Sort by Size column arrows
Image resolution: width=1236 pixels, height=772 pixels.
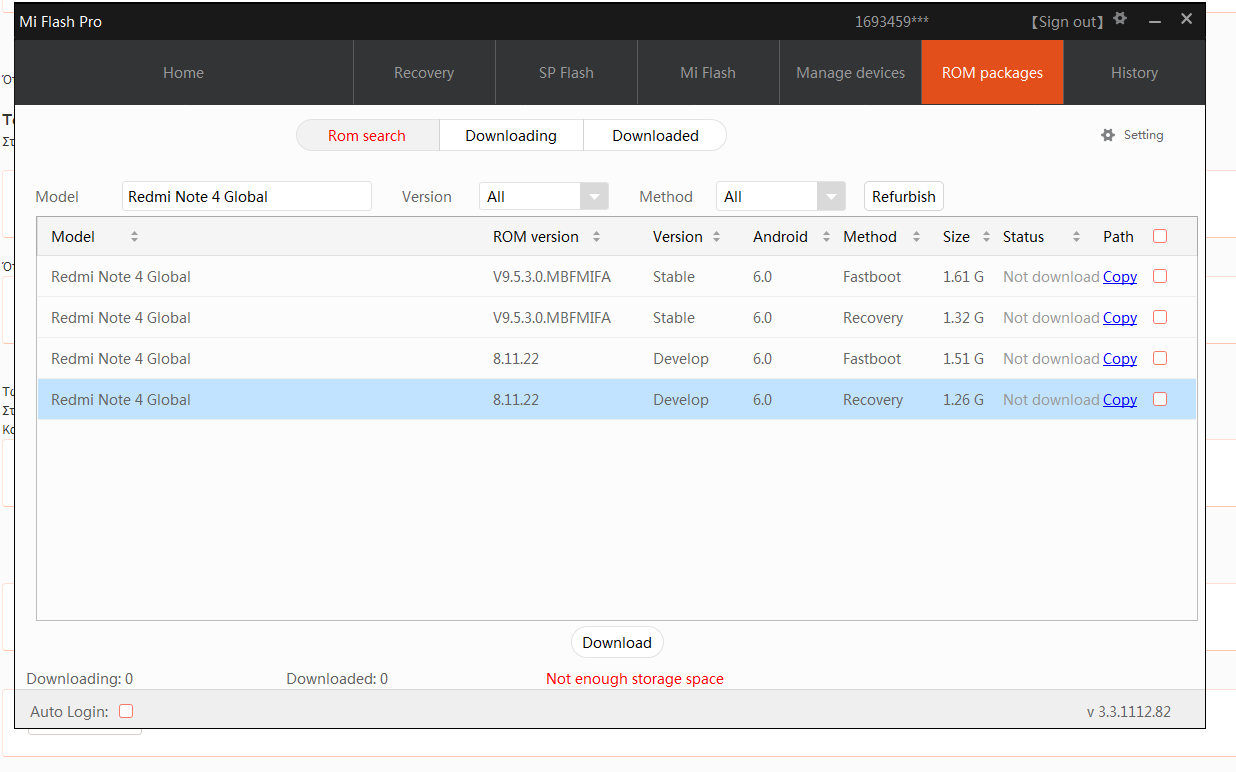[x=986, y=237]
